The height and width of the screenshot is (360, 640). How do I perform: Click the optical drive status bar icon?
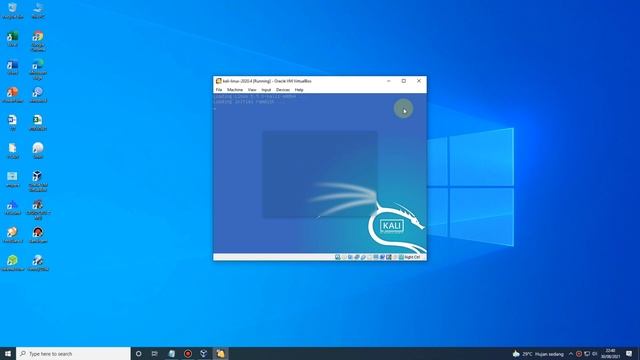(344, 257)
